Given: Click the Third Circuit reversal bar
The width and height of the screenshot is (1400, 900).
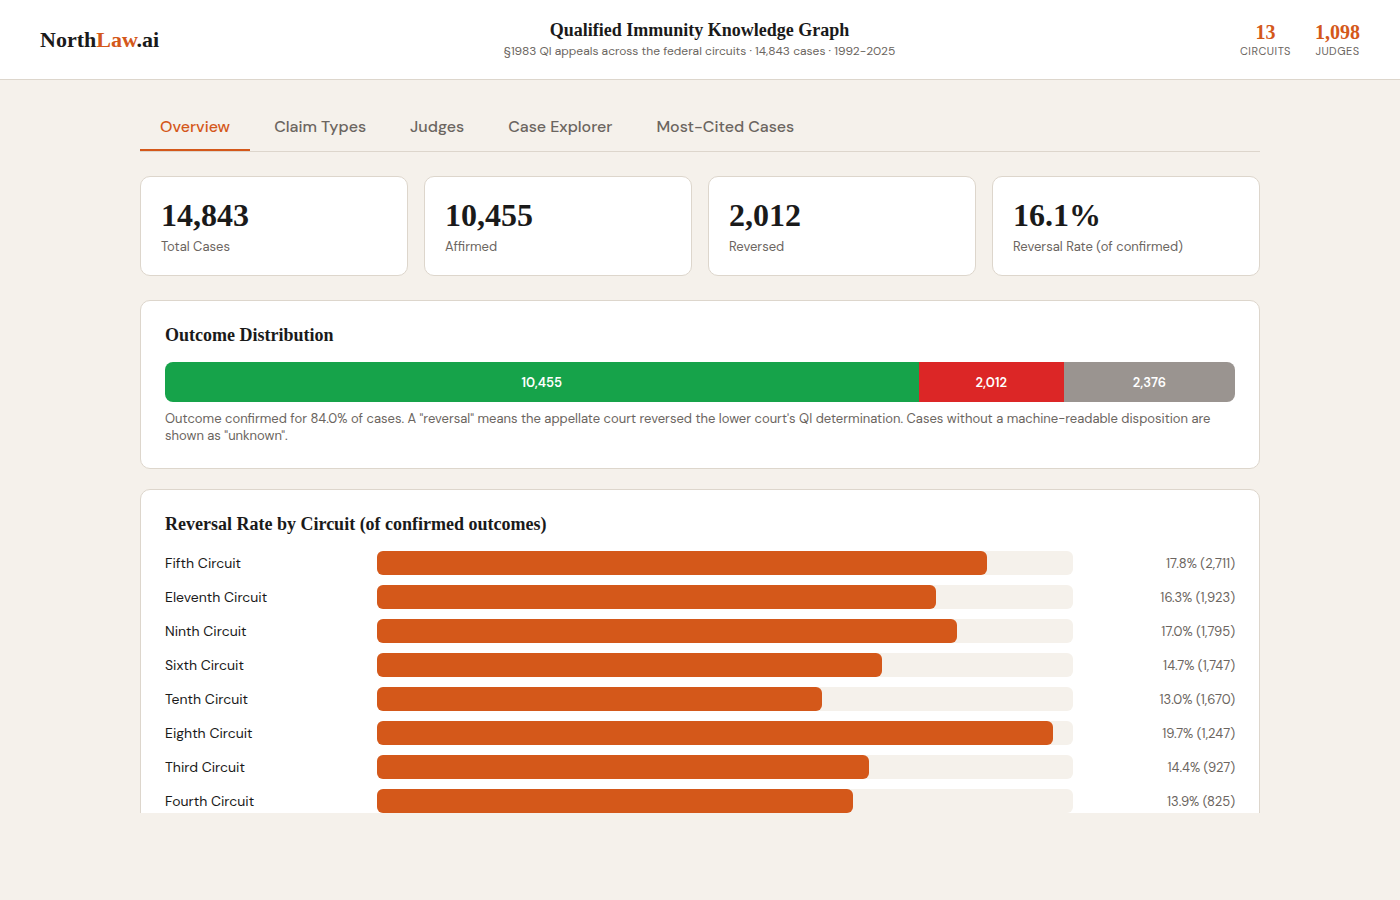Looking at the screenshot, I should click(x=623, y=767).
